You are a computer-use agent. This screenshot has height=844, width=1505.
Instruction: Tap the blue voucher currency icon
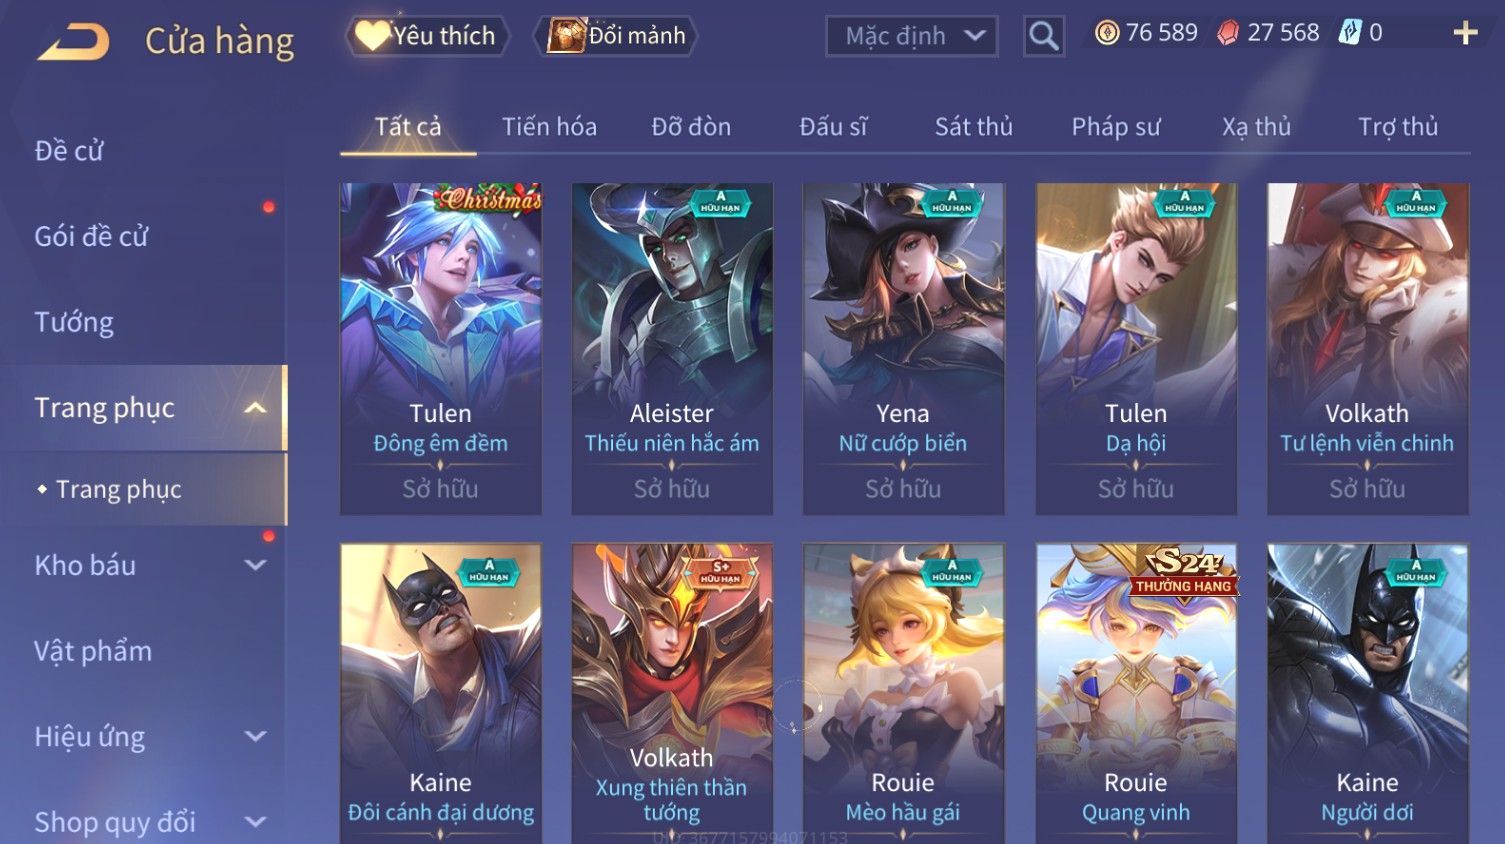tap(1350, 33)
